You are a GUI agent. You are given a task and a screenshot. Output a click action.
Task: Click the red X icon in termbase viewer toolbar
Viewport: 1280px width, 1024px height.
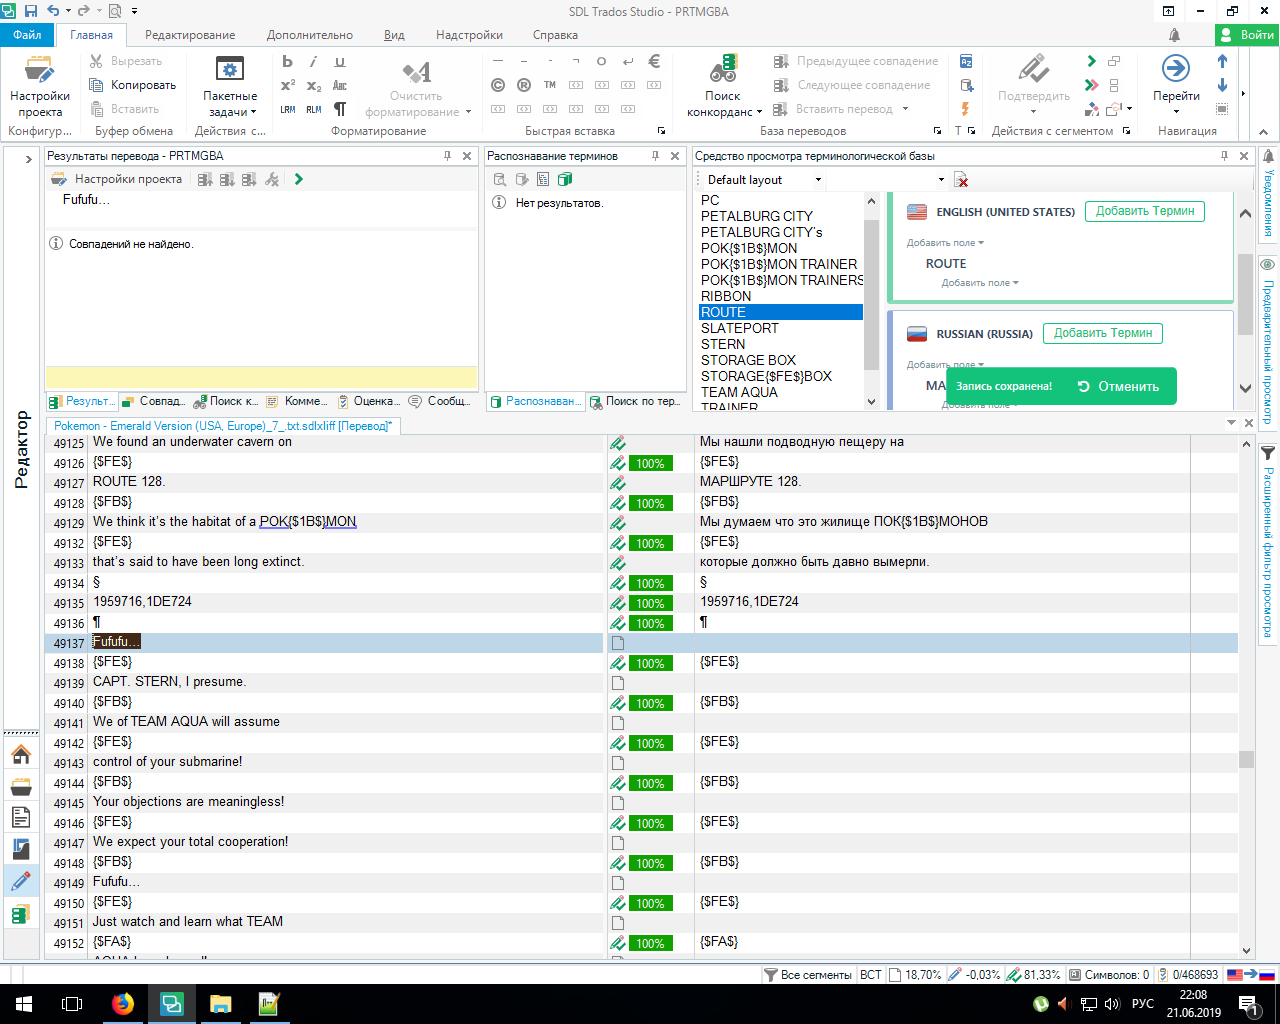[x=961, y=180]
